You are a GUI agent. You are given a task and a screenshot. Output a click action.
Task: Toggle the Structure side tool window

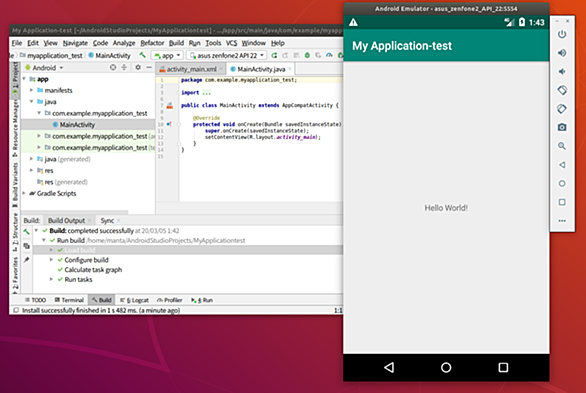(15, 231)
